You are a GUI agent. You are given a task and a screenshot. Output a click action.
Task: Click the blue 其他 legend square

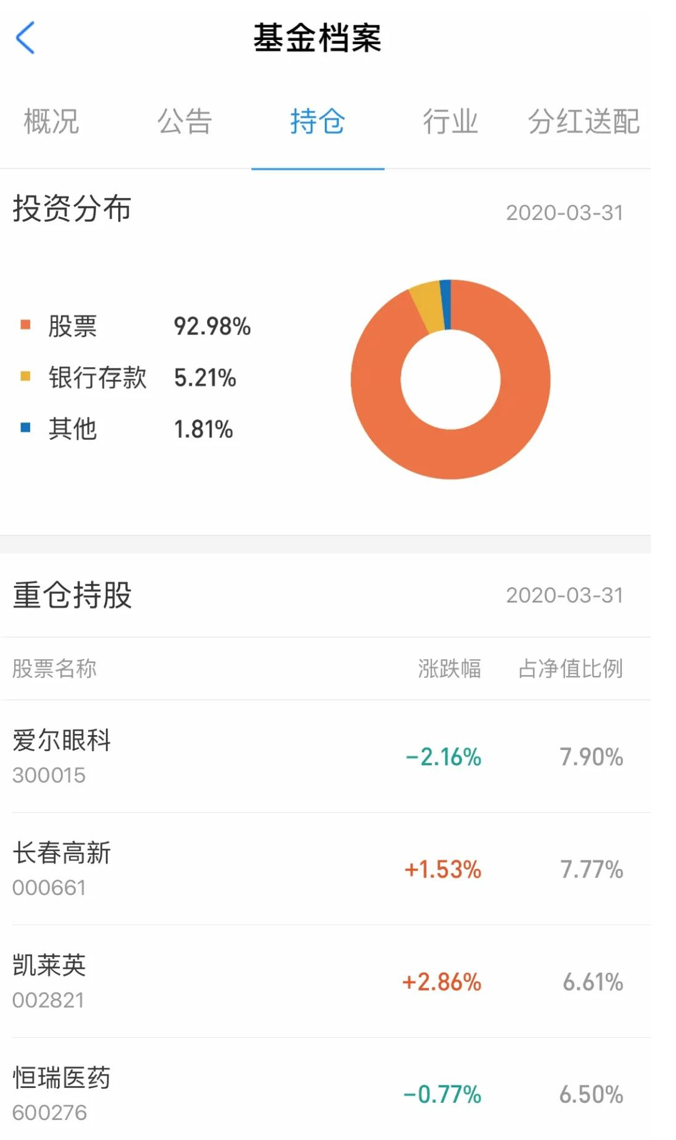click(x=25, y=428)
